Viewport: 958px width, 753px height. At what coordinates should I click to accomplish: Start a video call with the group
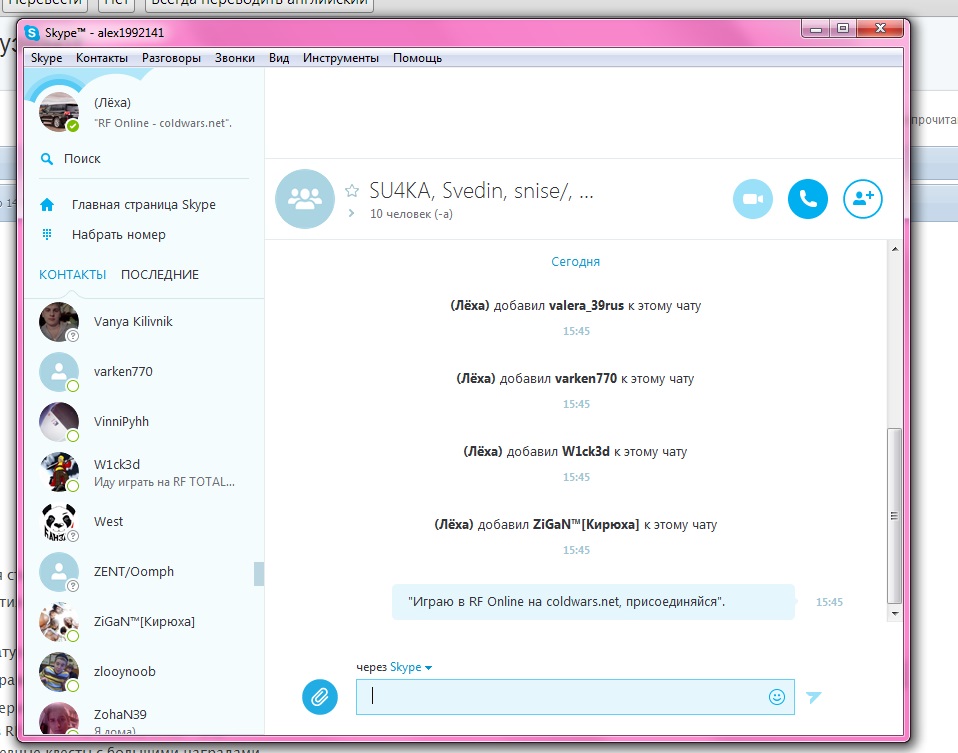[x=753, y=199]
